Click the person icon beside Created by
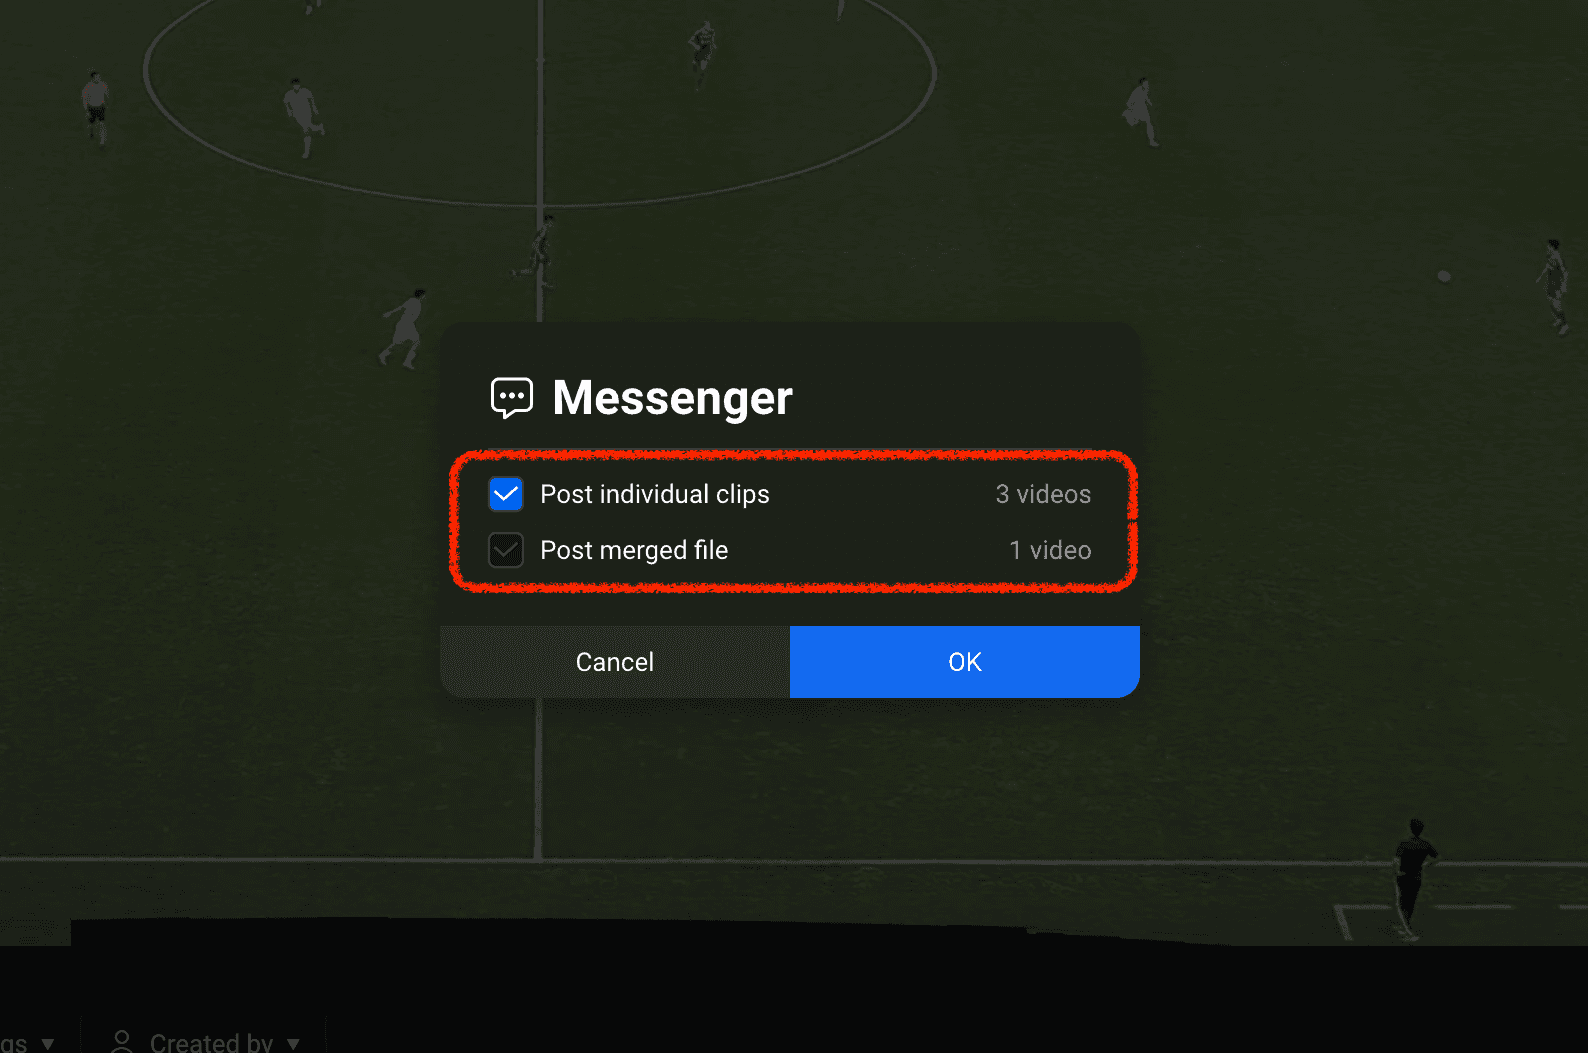 point(122,1041)
